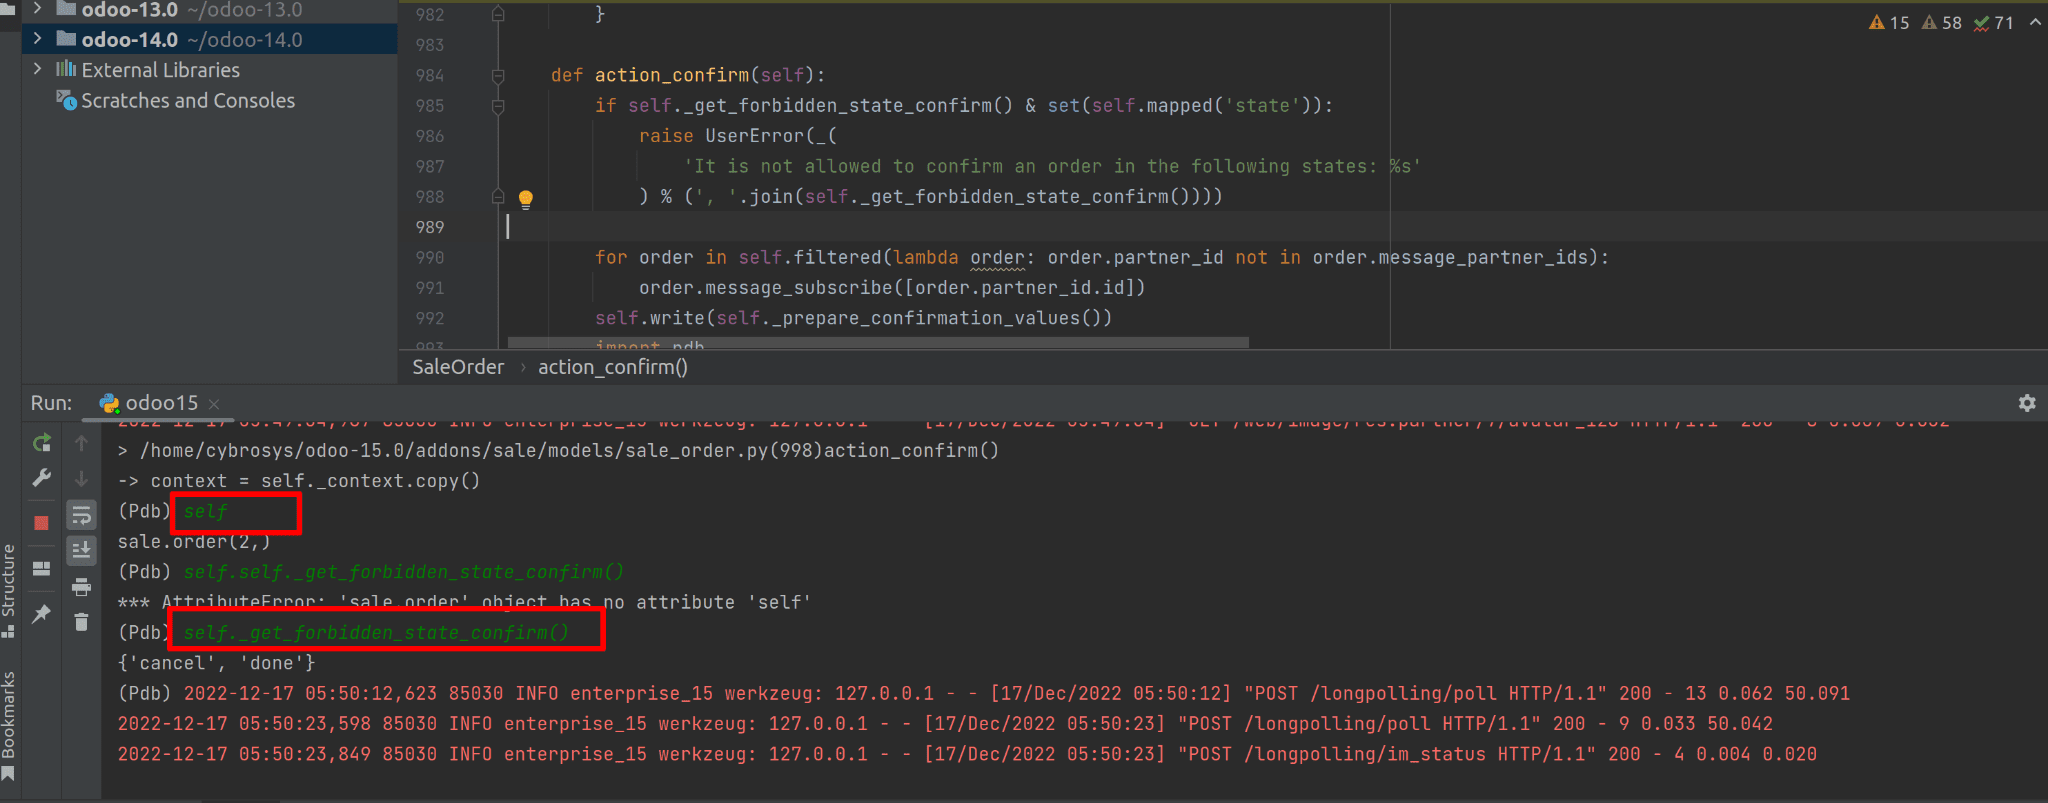Viewport: 2048px width, 803px height.
Task: Select odoo-14.0 project root
Action: (x=210, y=39)
